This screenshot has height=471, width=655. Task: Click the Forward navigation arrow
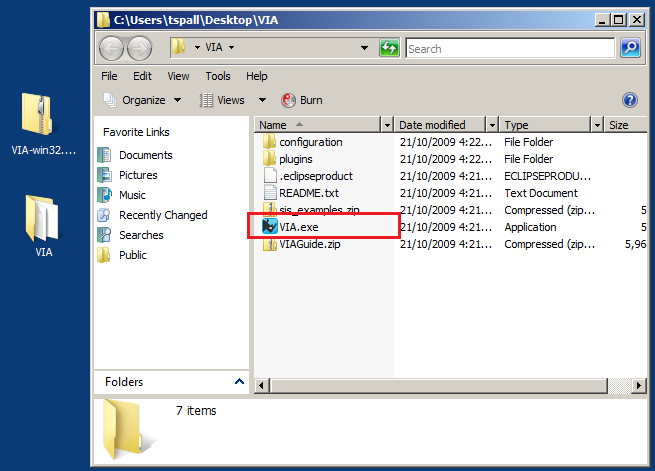[x=140, y=48]
